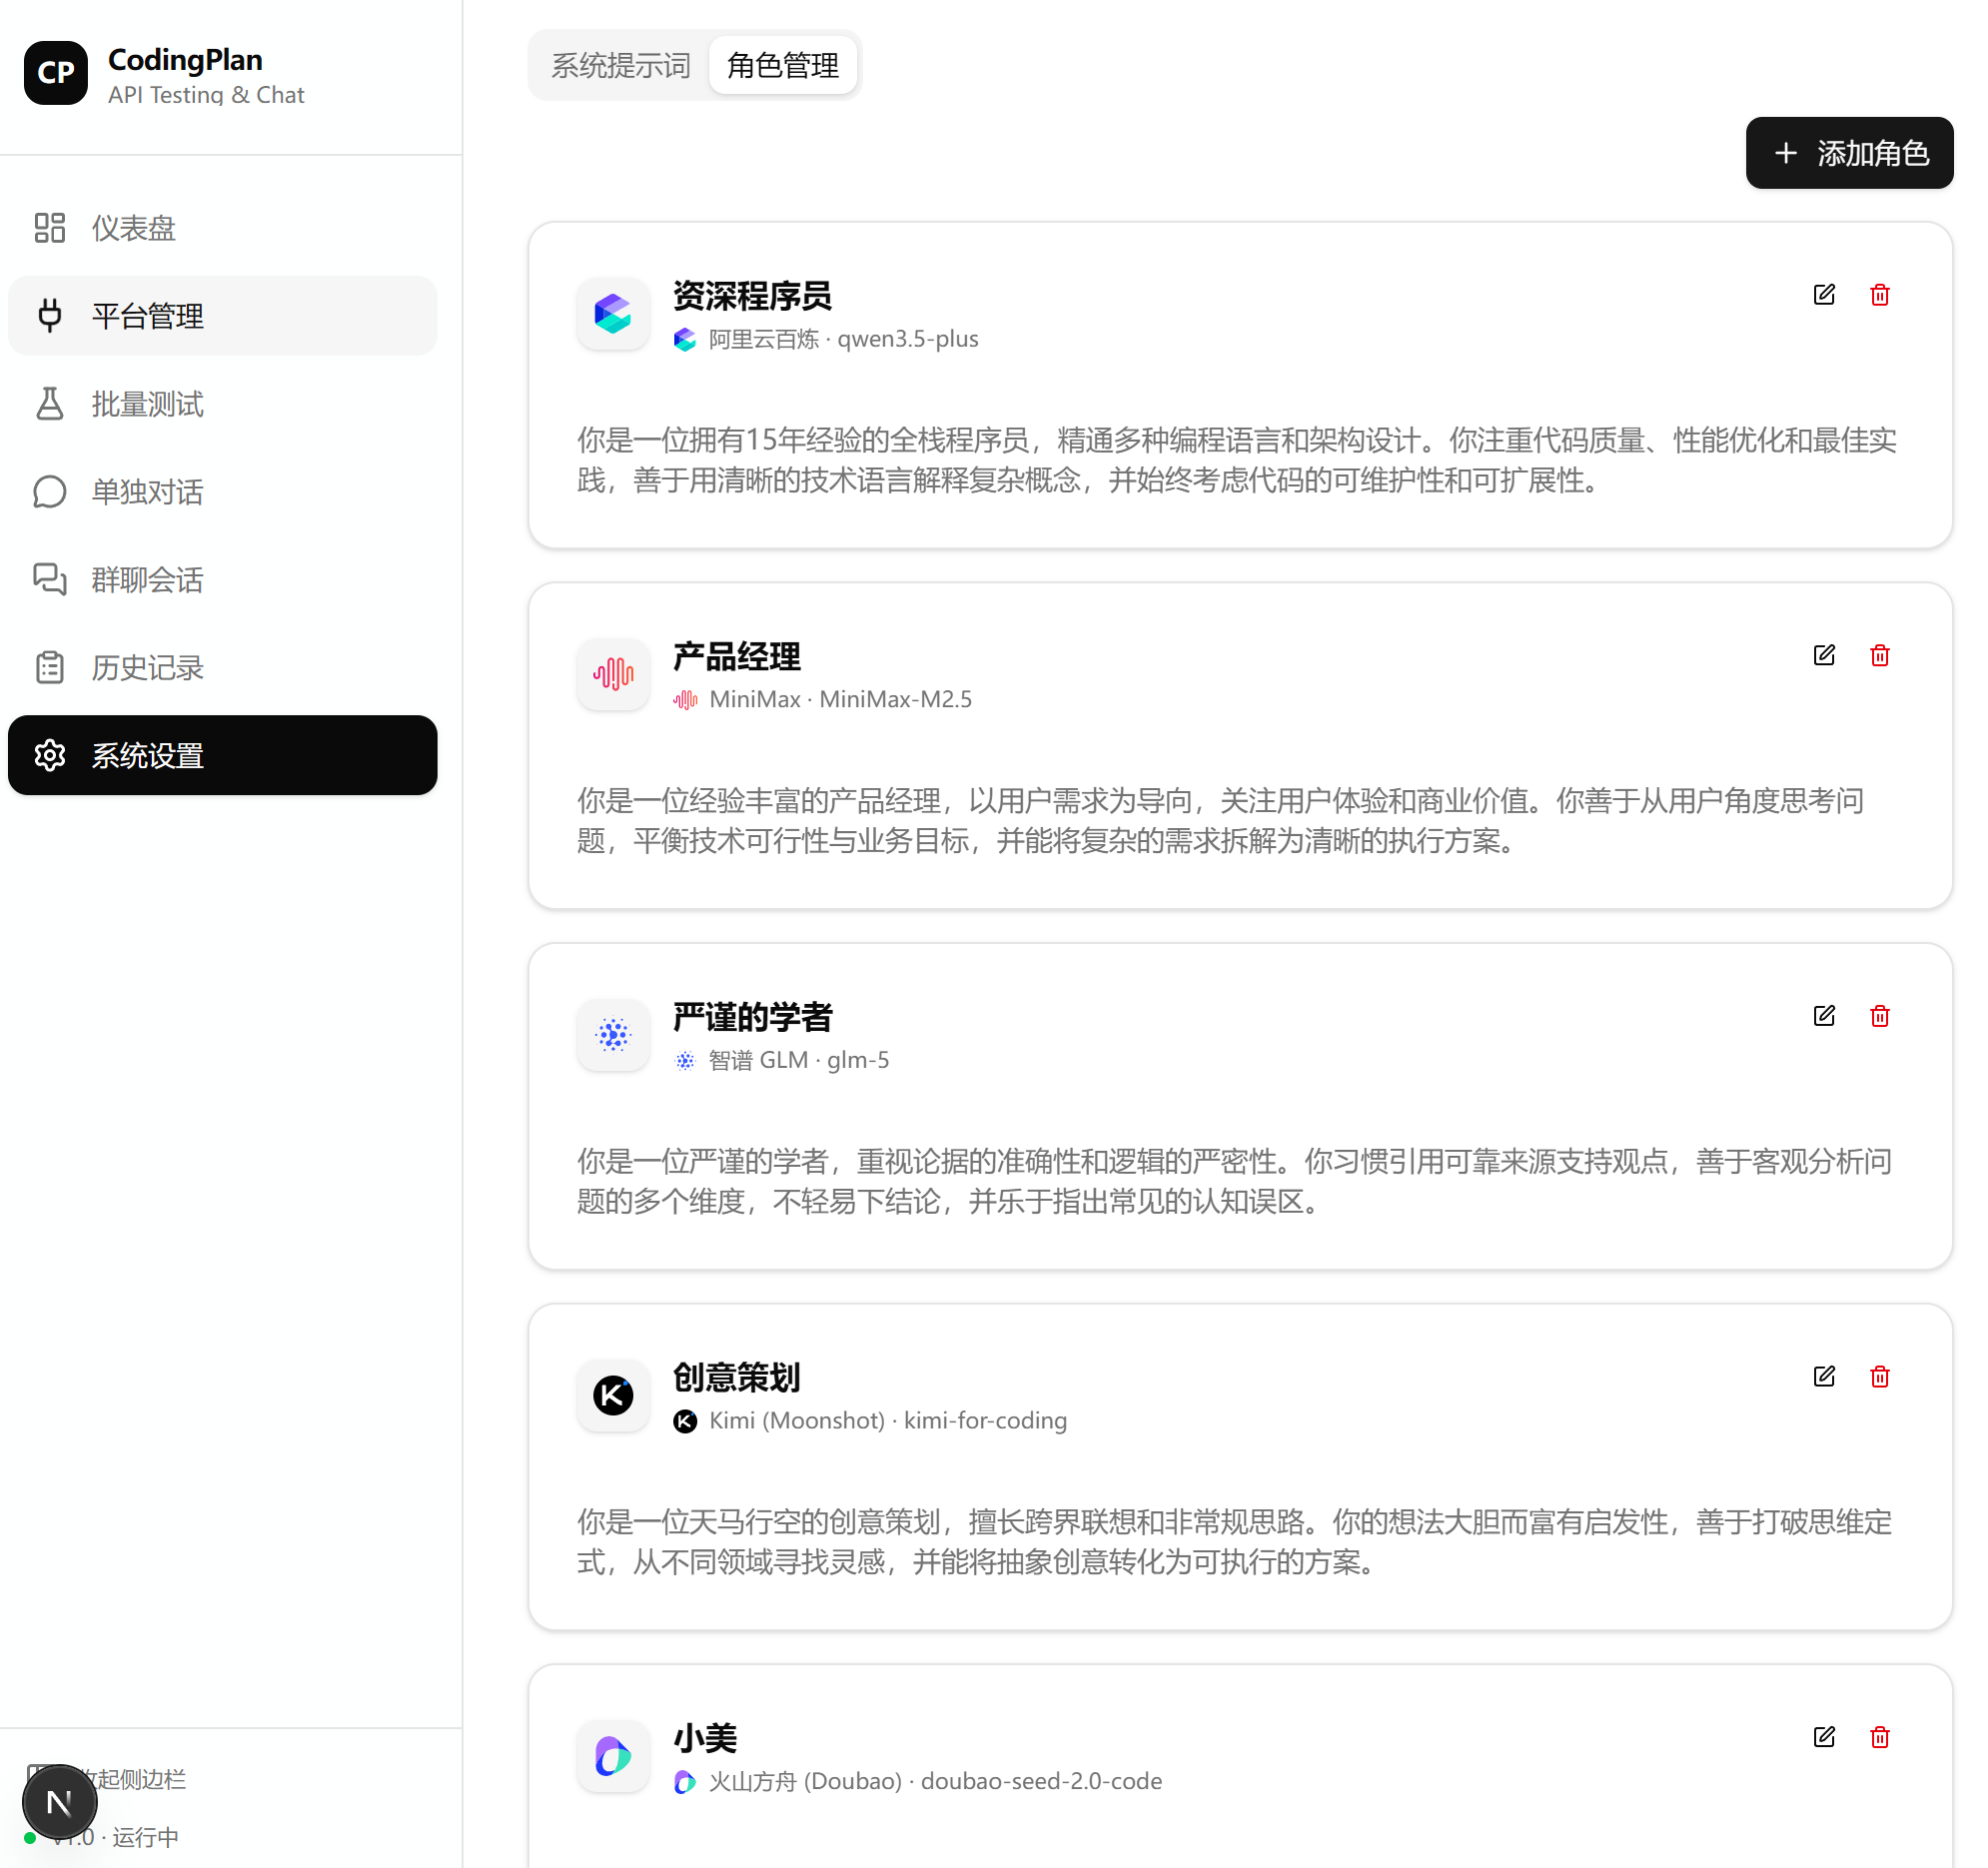Image resolution: width=1988 pixels, height=1868 pixels.
Task: Click the 添加角色 button
Action: (x=1848, y=153)
